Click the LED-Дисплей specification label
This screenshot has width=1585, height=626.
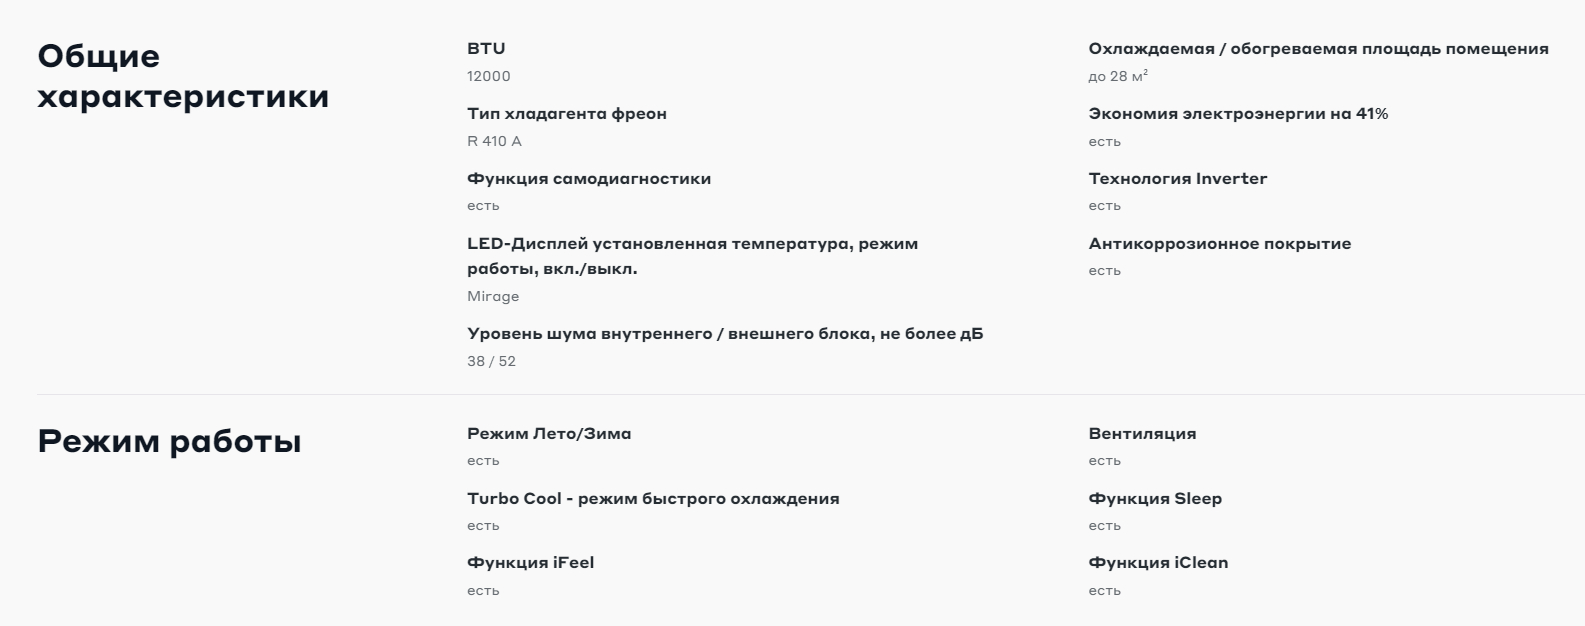coord(691,256)
